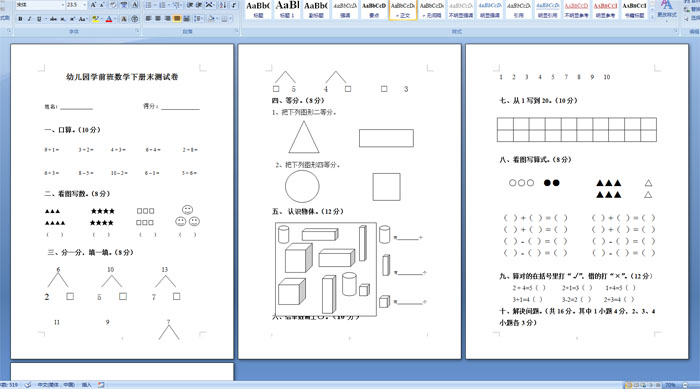Click the grow font size icon
This screenshot has width=700, height=389.
(93, 5)
